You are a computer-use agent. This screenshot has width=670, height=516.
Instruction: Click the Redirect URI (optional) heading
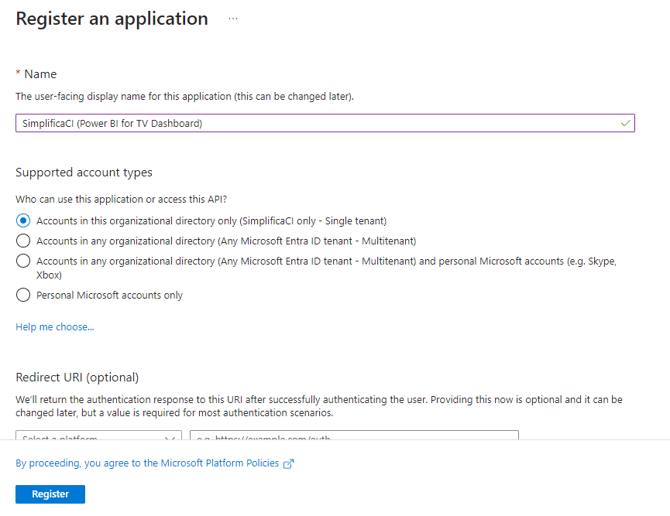pos(77,377)
